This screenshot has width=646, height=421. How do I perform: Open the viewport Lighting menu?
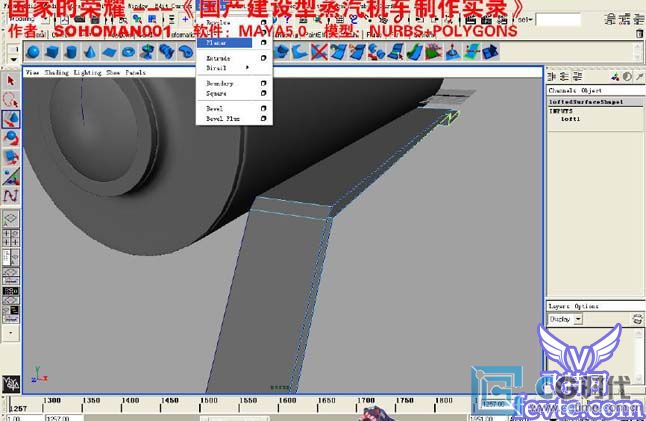click(87, 73)
